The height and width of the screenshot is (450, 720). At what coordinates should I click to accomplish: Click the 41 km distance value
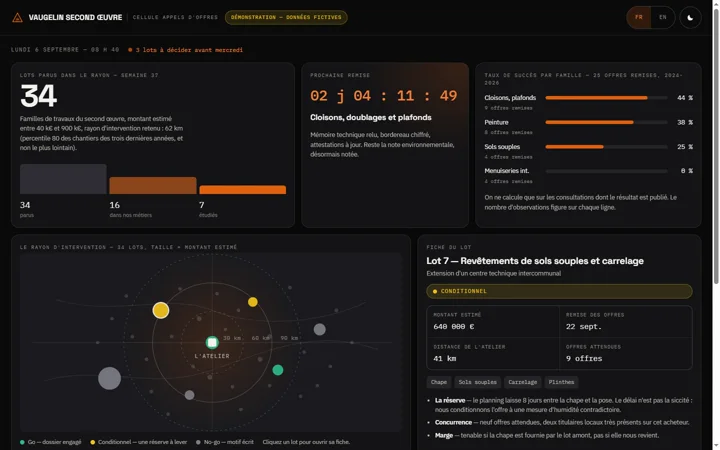click(x=444, y=359)
